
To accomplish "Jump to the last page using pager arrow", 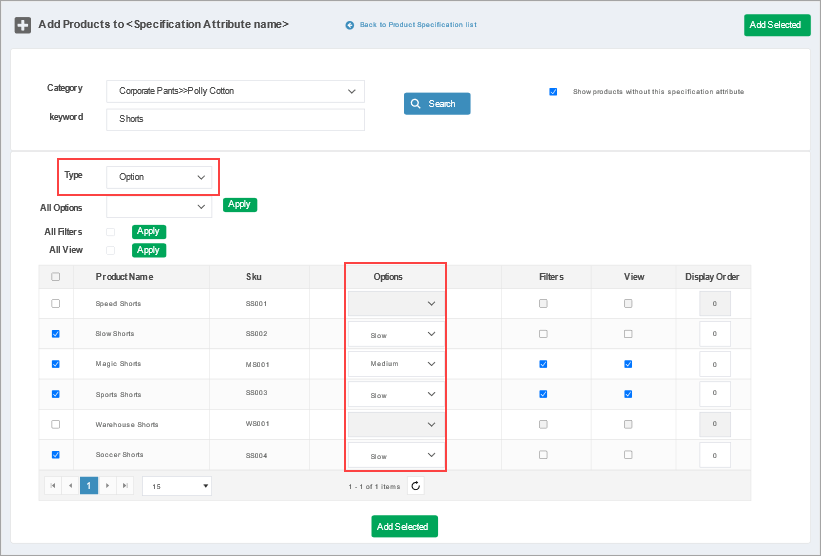I will [125, 486].
